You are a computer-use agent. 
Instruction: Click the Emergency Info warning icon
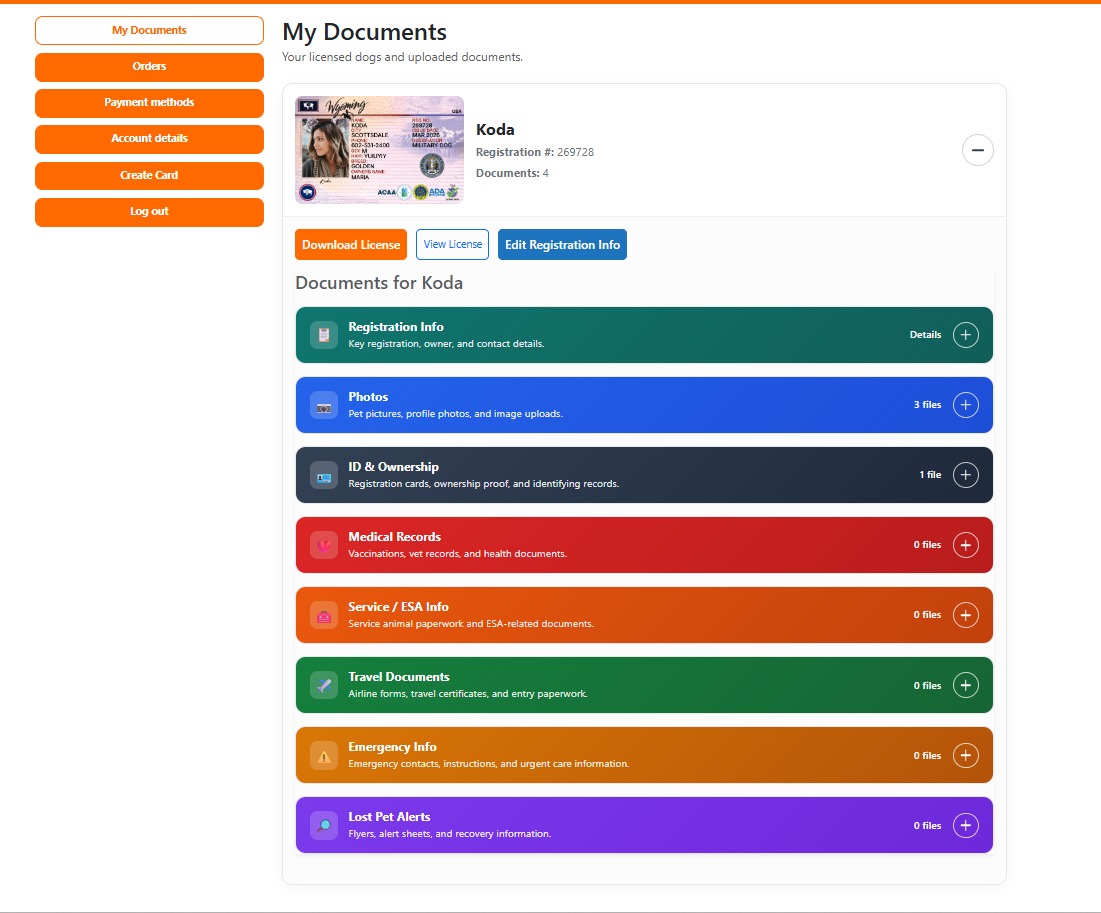323,755
